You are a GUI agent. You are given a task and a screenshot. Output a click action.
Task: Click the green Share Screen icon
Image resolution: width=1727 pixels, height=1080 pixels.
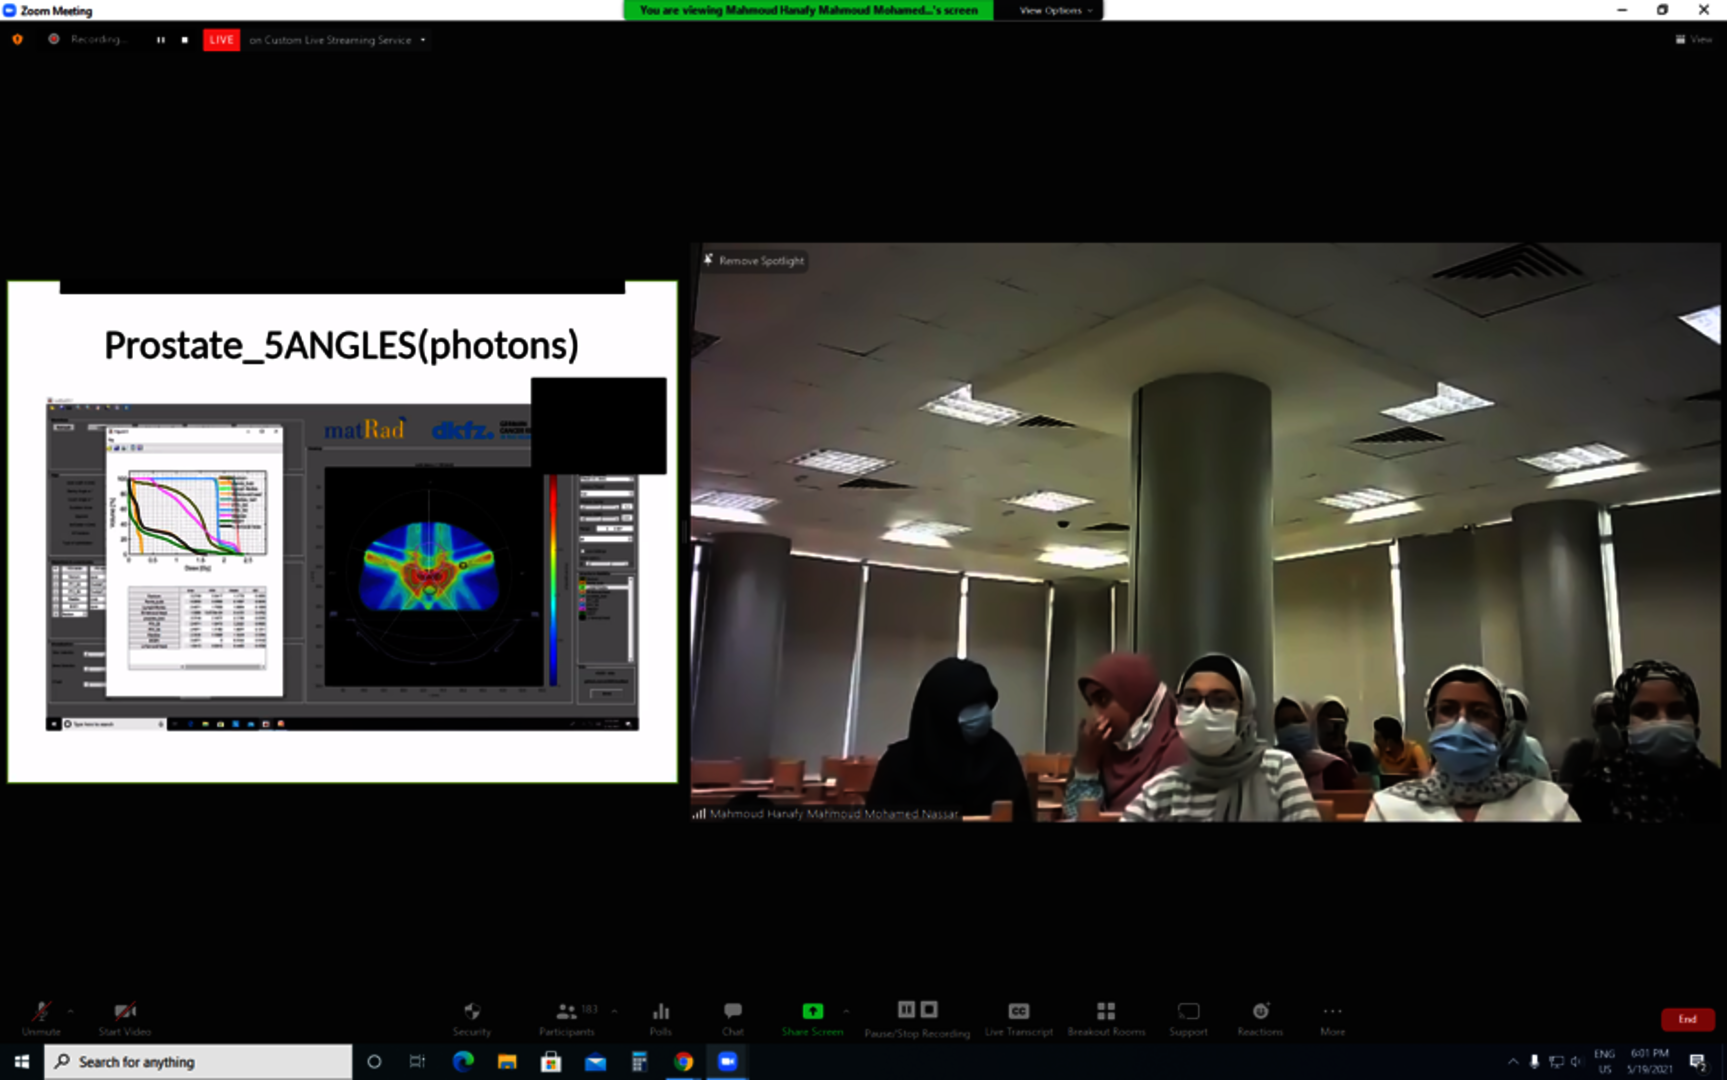[812, 1012]
